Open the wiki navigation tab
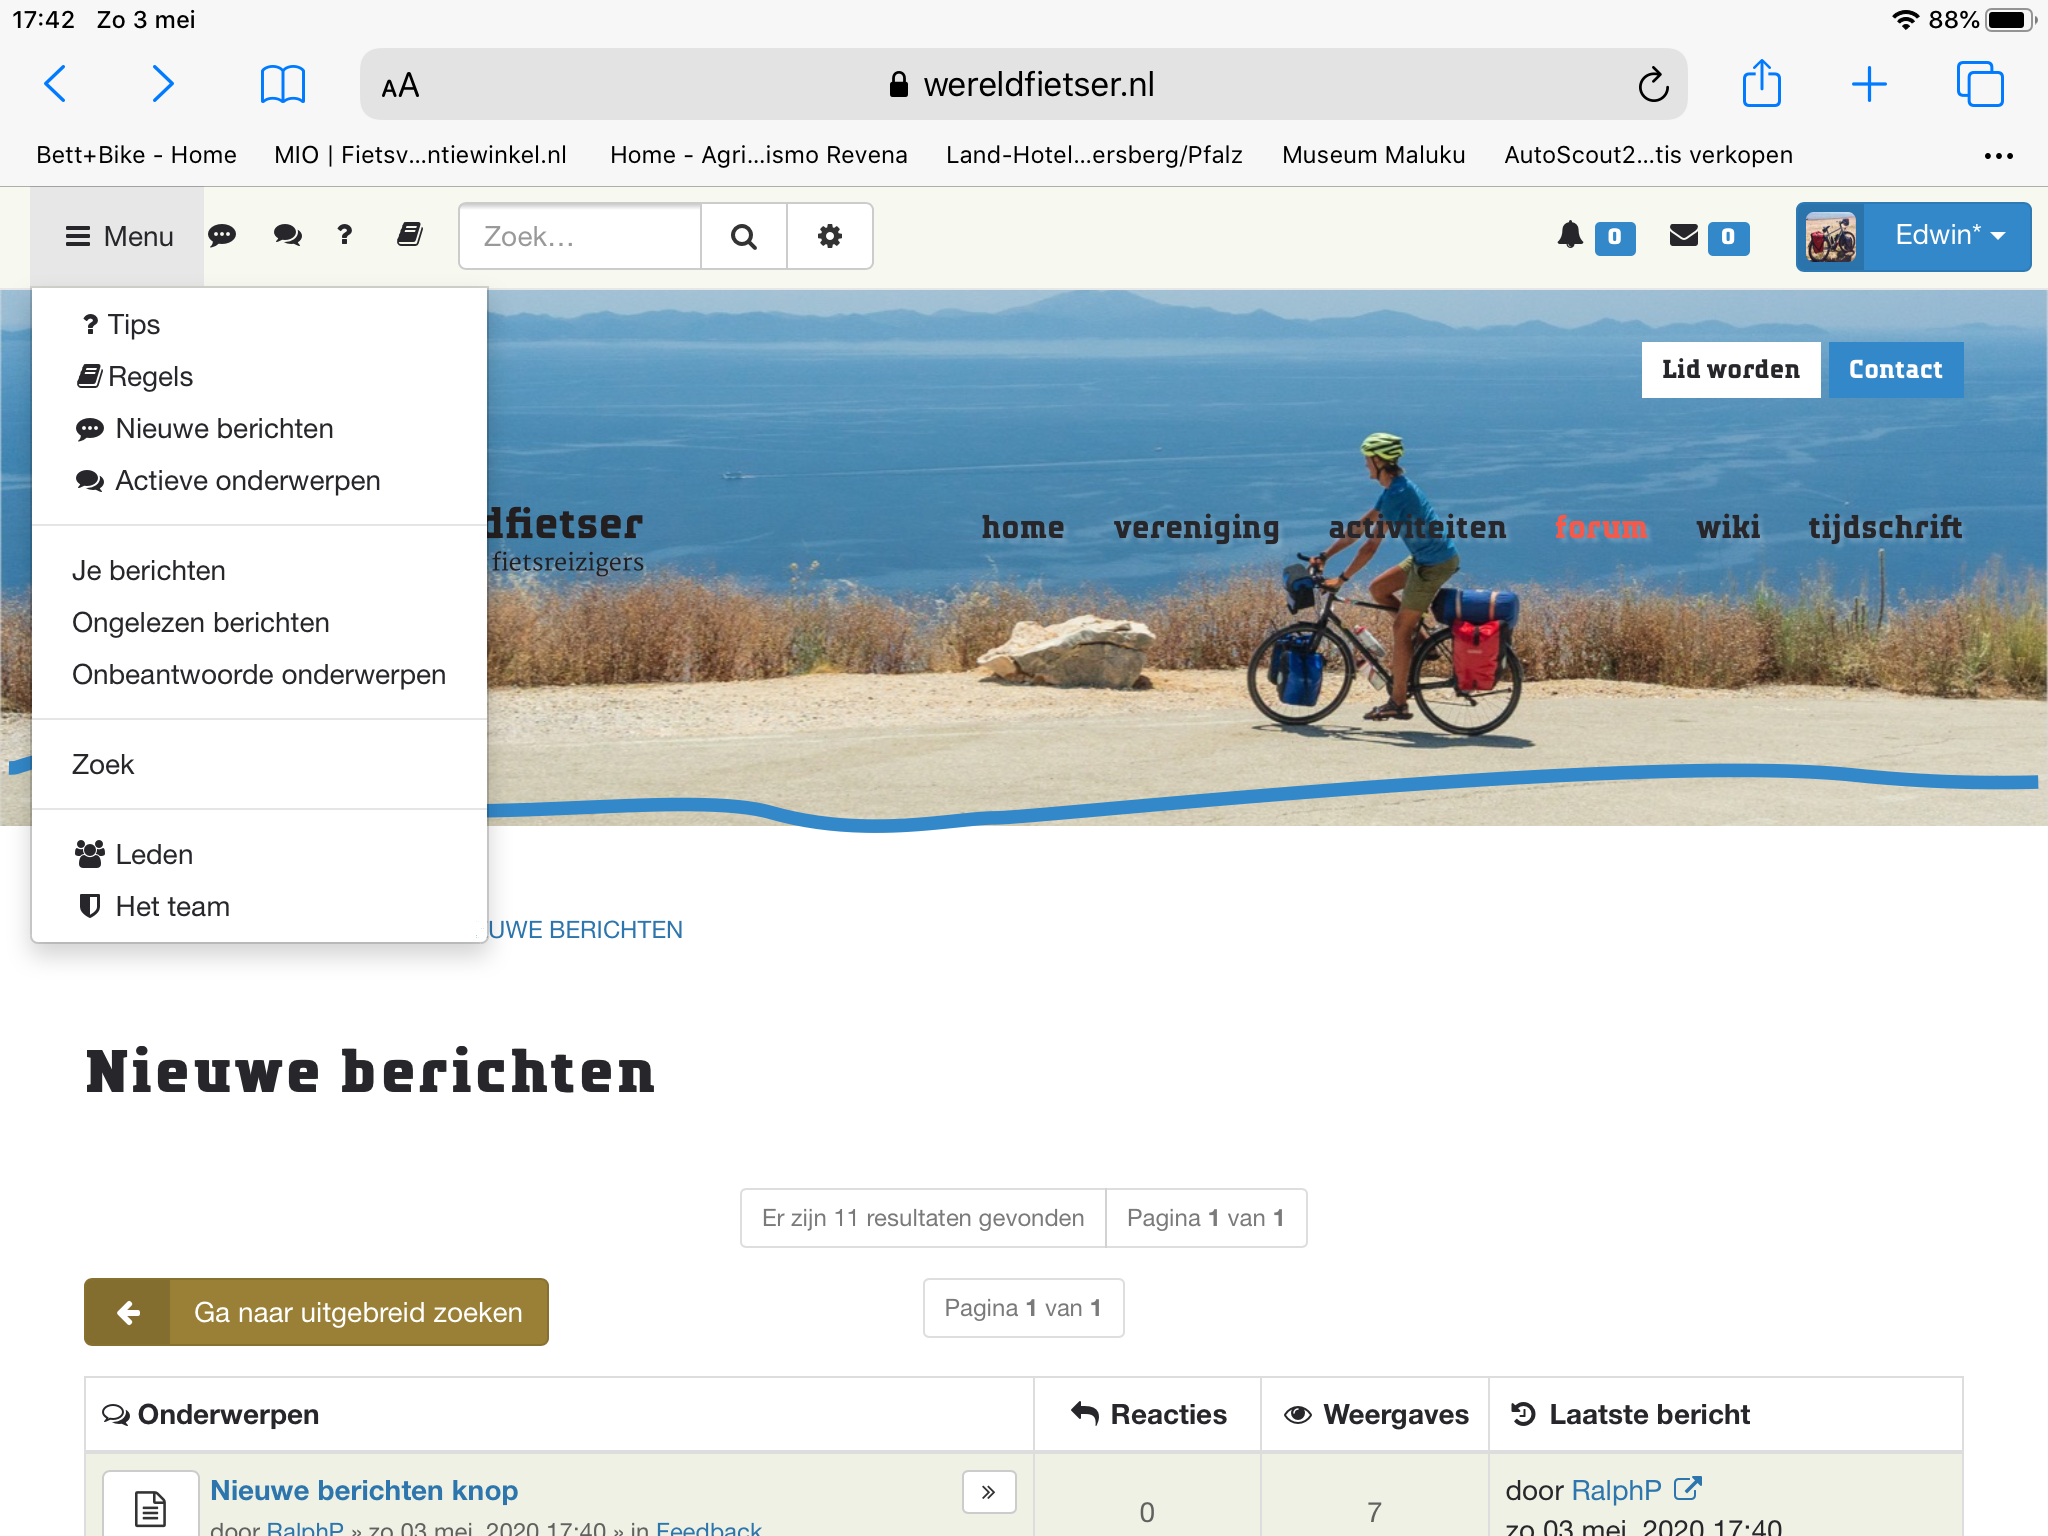The height and width of the screenshot is (1536, 2048). coord(1727,527)
